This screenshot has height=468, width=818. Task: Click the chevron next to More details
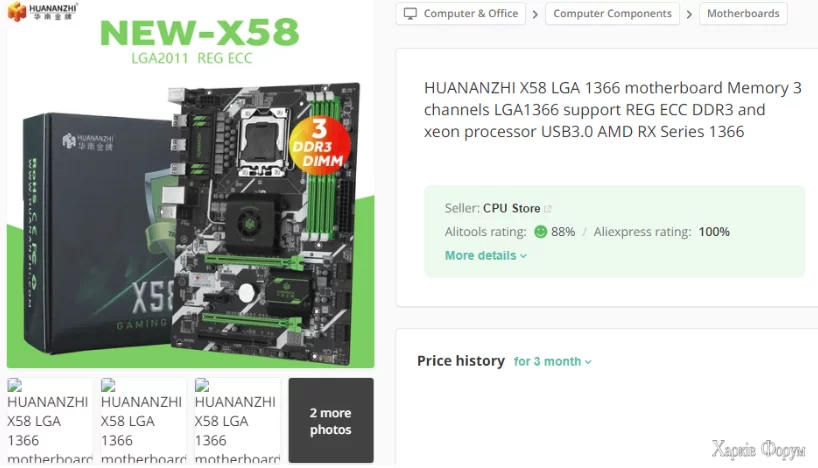pyautogui.click(x=523, y=256)
